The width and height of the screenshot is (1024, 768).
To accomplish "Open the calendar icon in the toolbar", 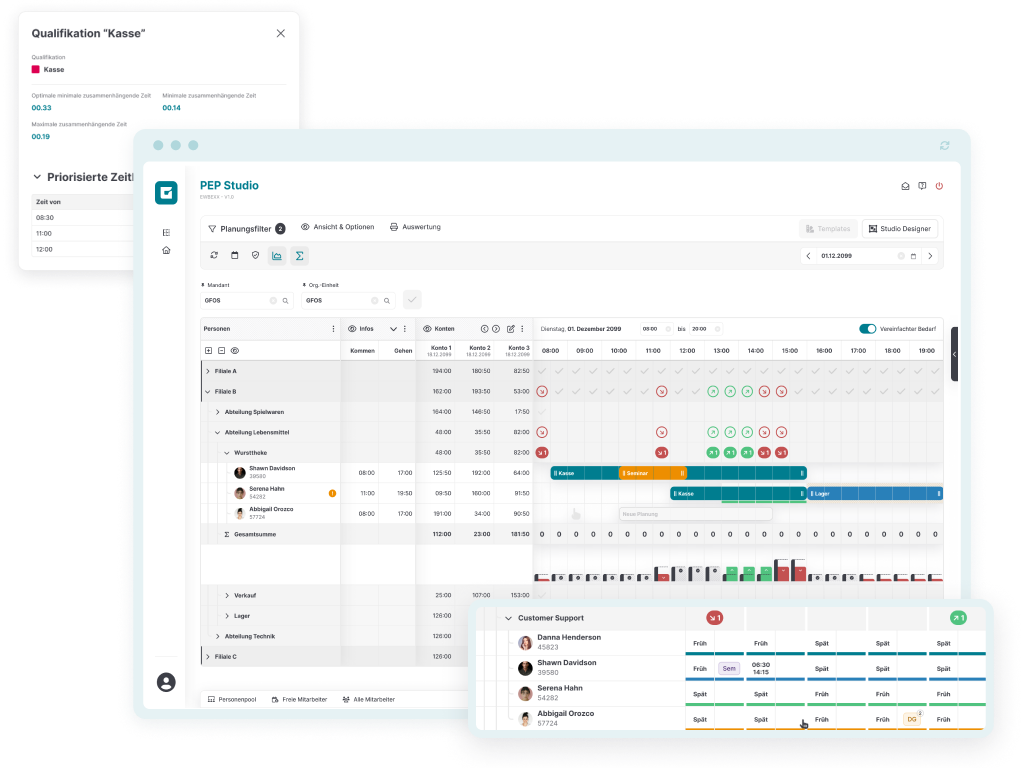I will pyautogui.click(x=234, y=256).
